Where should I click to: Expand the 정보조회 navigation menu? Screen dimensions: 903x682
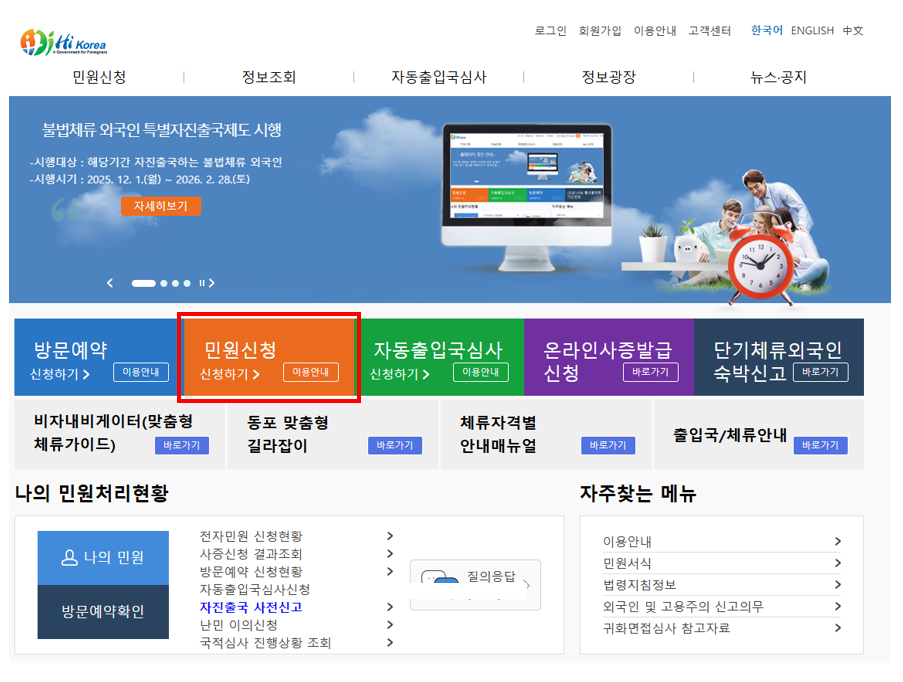pos(269,77)
